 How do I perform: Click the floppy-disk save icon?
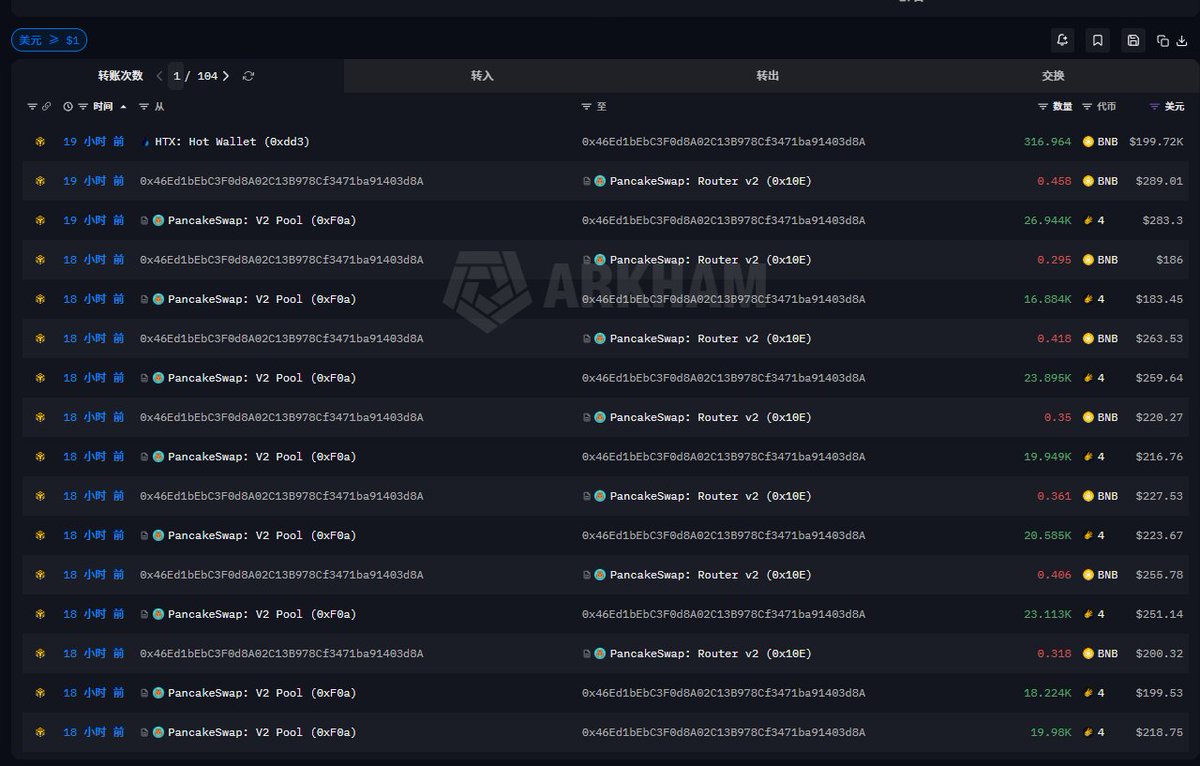1133,40
